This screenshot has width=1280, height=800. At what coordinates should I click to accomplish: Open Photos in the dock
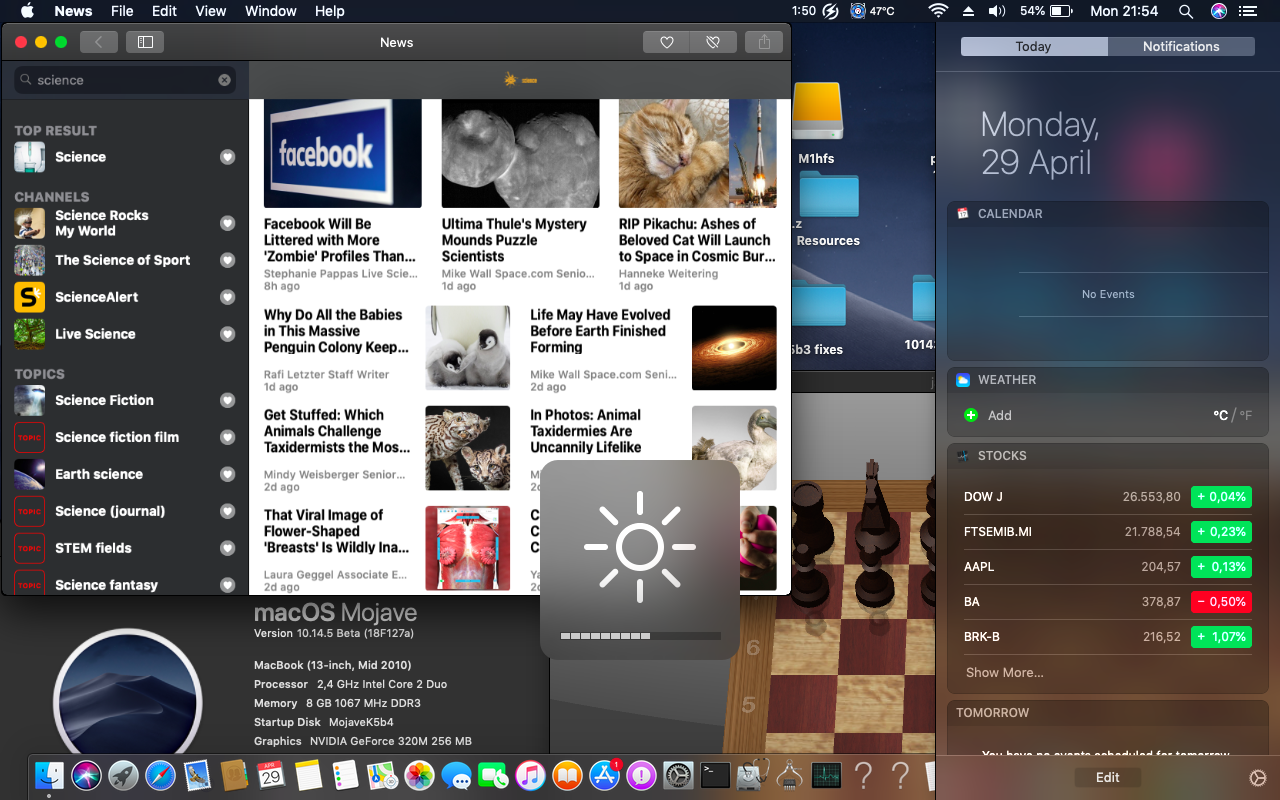419,775
